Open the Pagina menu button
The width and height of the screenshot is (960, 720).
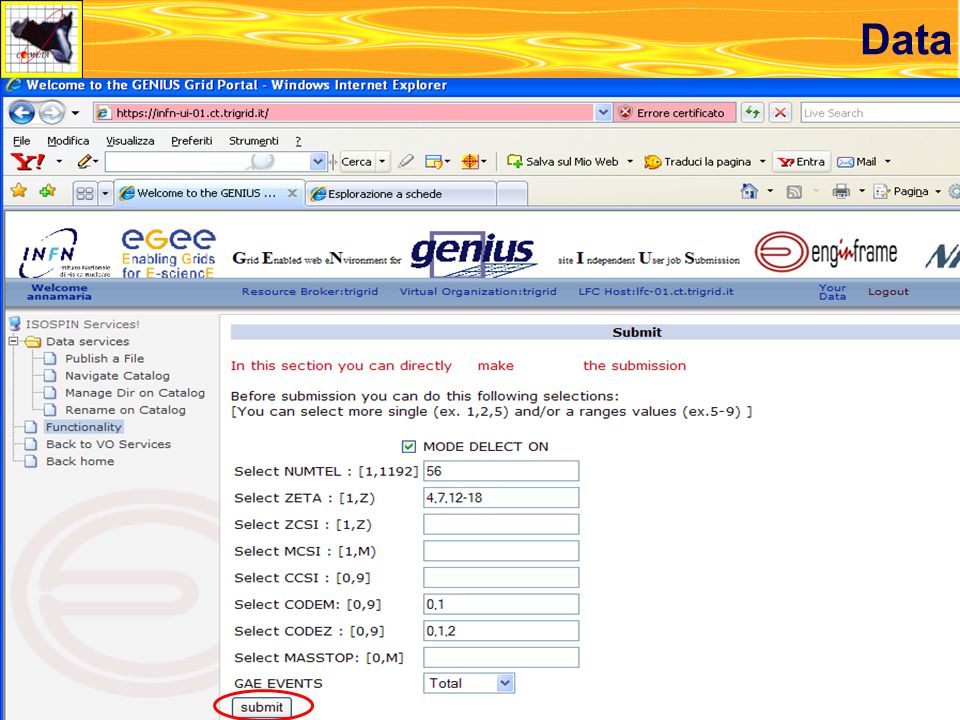tap(907, 192)
